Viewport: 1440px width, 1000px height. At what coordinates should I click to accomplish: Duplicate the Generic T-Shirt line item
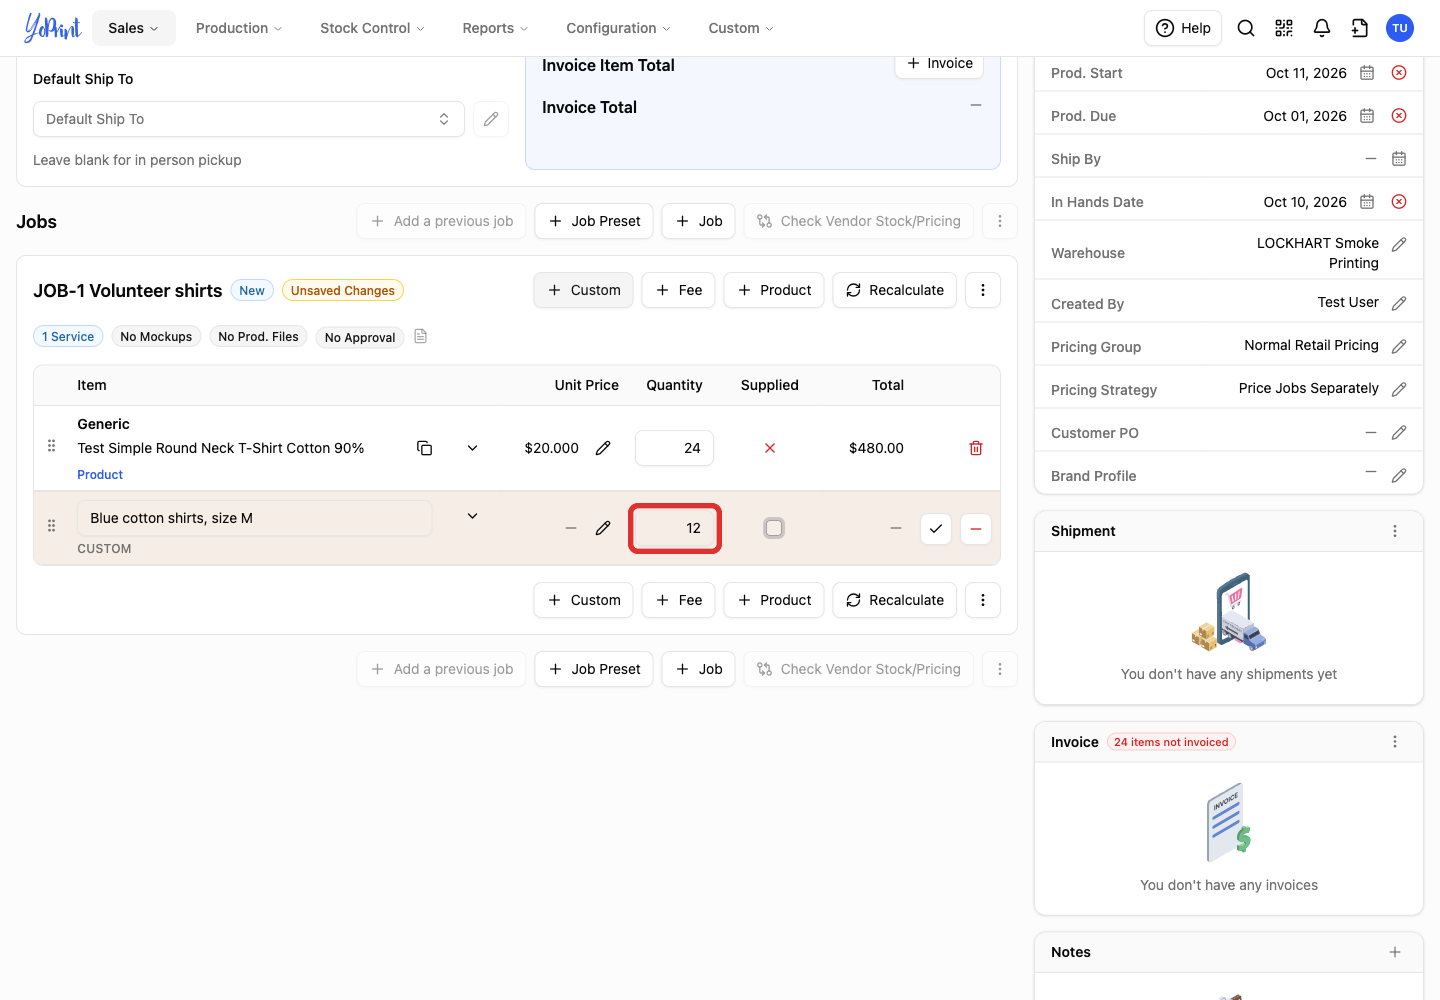pos(424,448)
